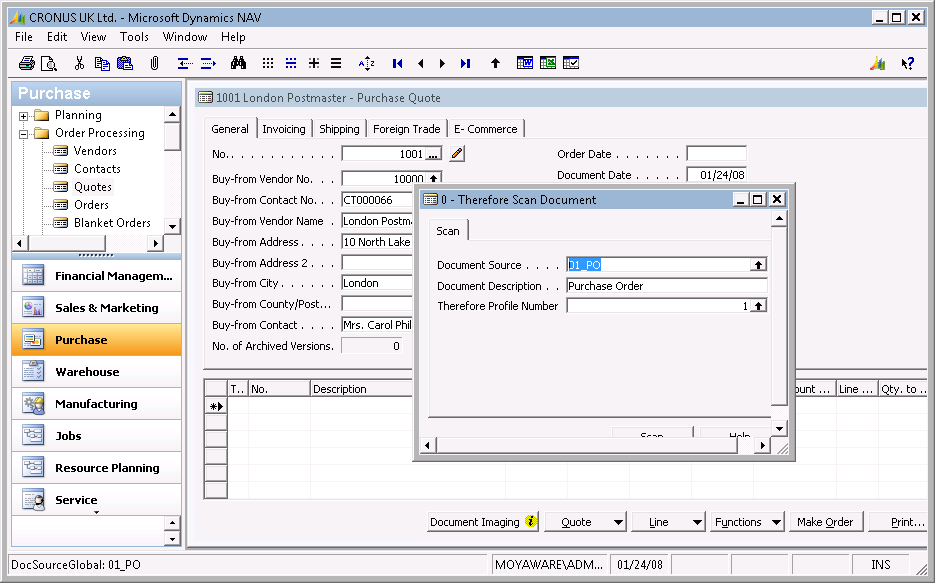Select Vendors in navigation tree
Screen dimensions: 935x583
[x=95, y=151]
